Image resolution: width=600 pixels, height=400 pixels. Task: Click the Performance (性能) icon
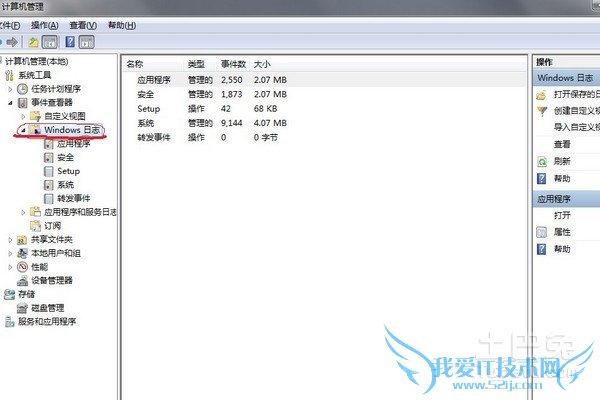pyautogui.click(x=23, y=267)
